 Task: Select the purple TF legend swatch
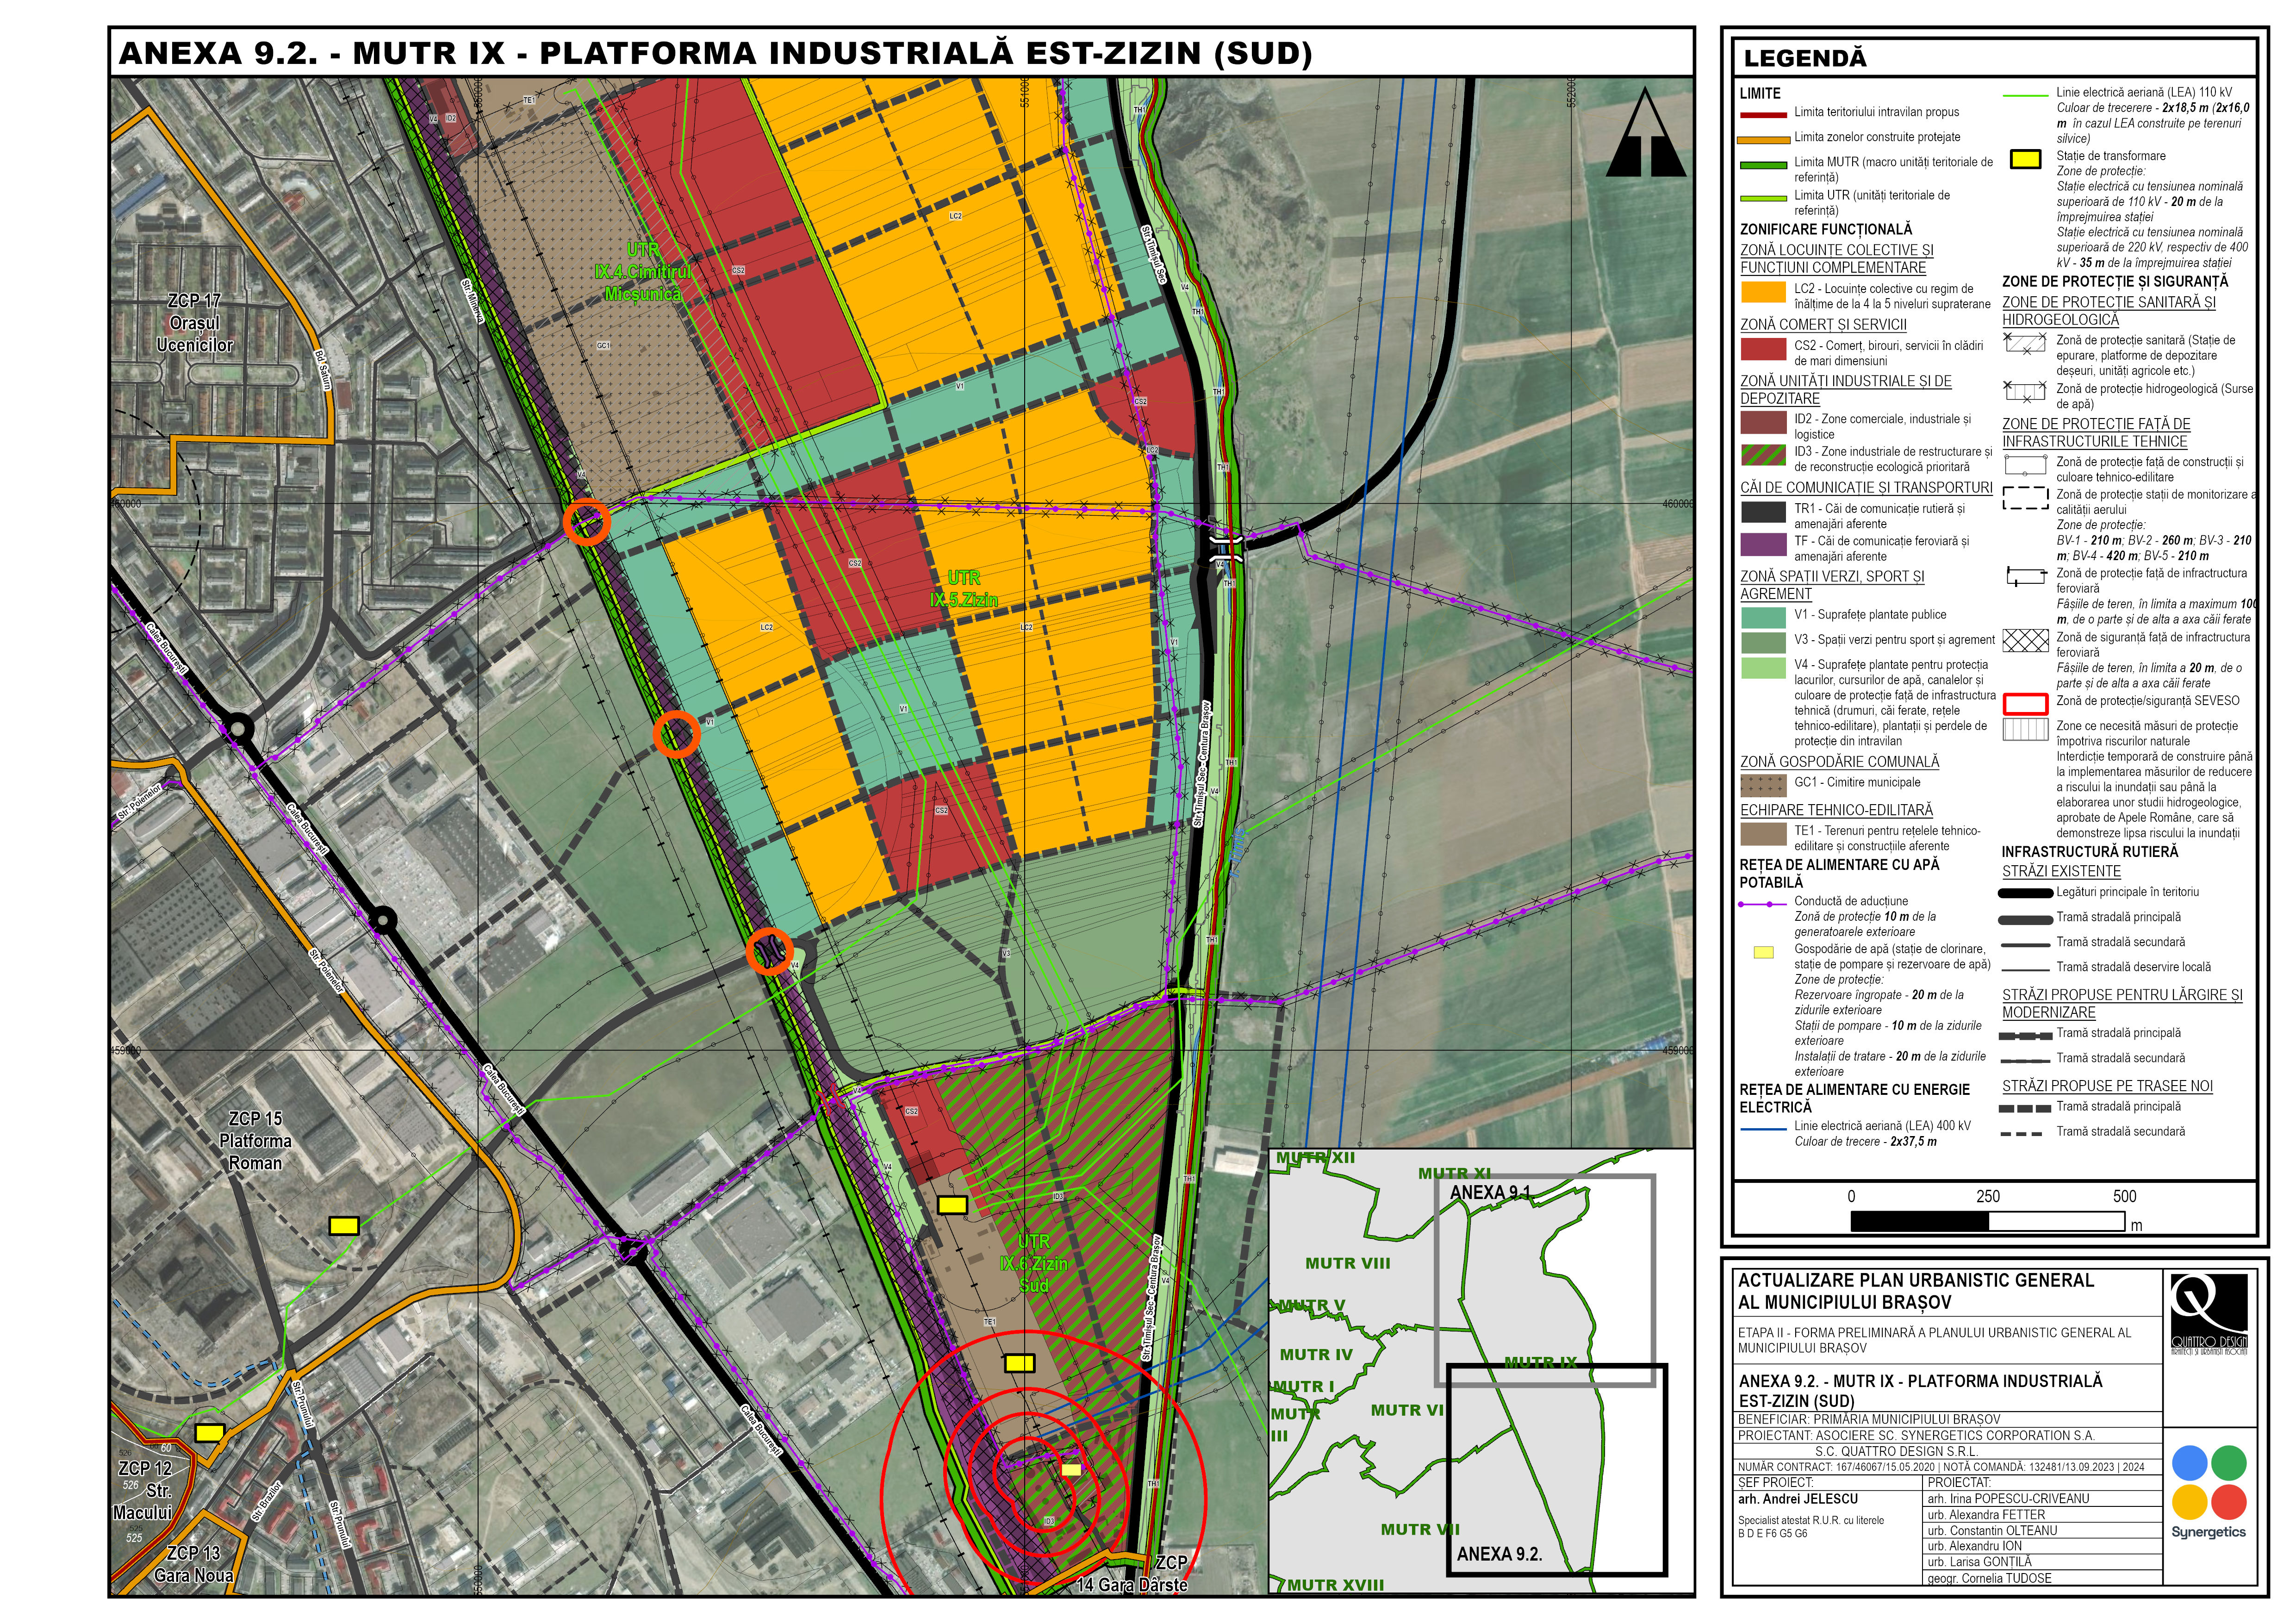[x=1762, y=544]
